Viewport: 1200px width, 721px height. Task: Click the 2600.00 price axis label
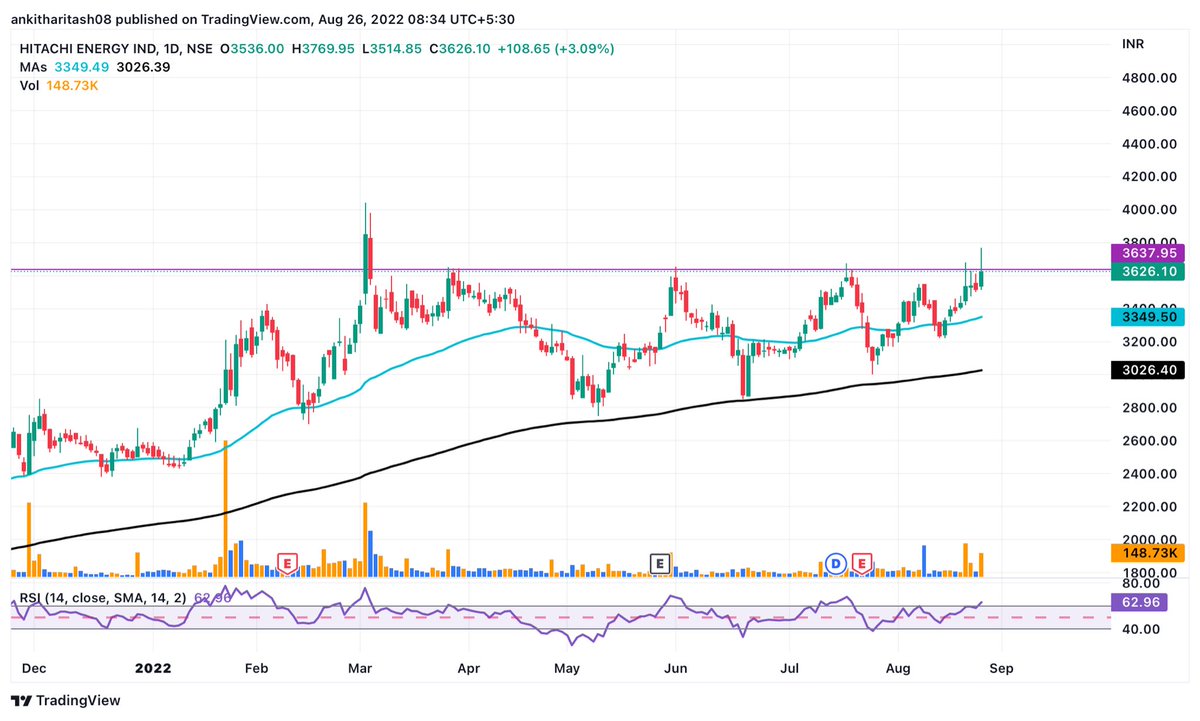[1151, 441]
